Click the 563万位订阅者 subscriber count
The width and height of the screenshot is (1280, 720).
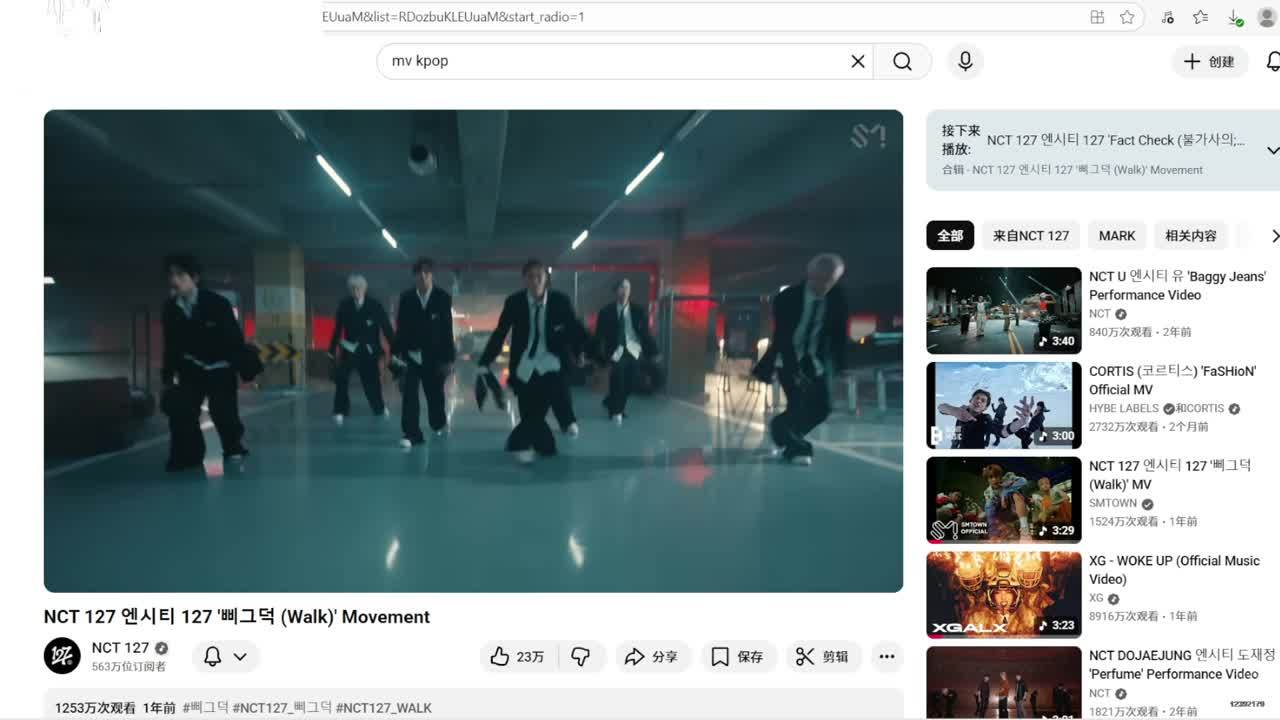pyautogui.click(x=129, y=667)
